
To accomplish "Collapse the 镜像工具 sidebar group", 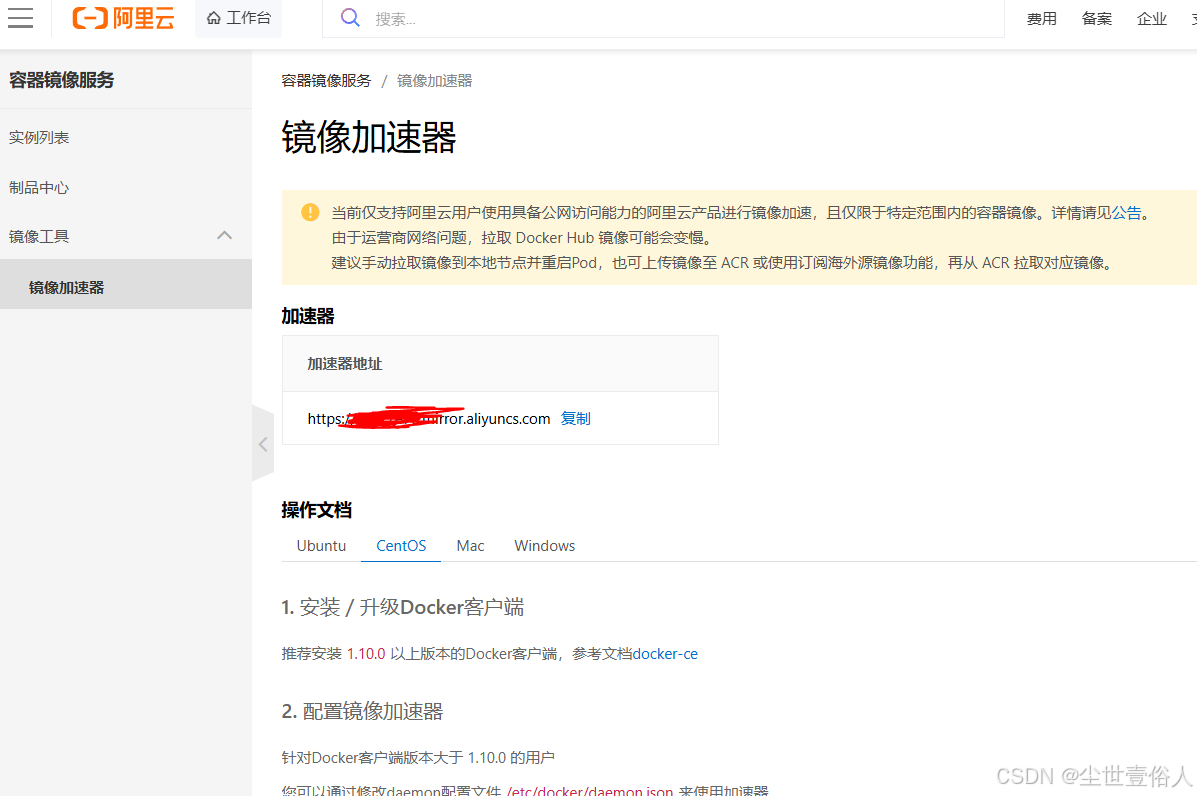I will pyautogui.click(x=126, y=237).
